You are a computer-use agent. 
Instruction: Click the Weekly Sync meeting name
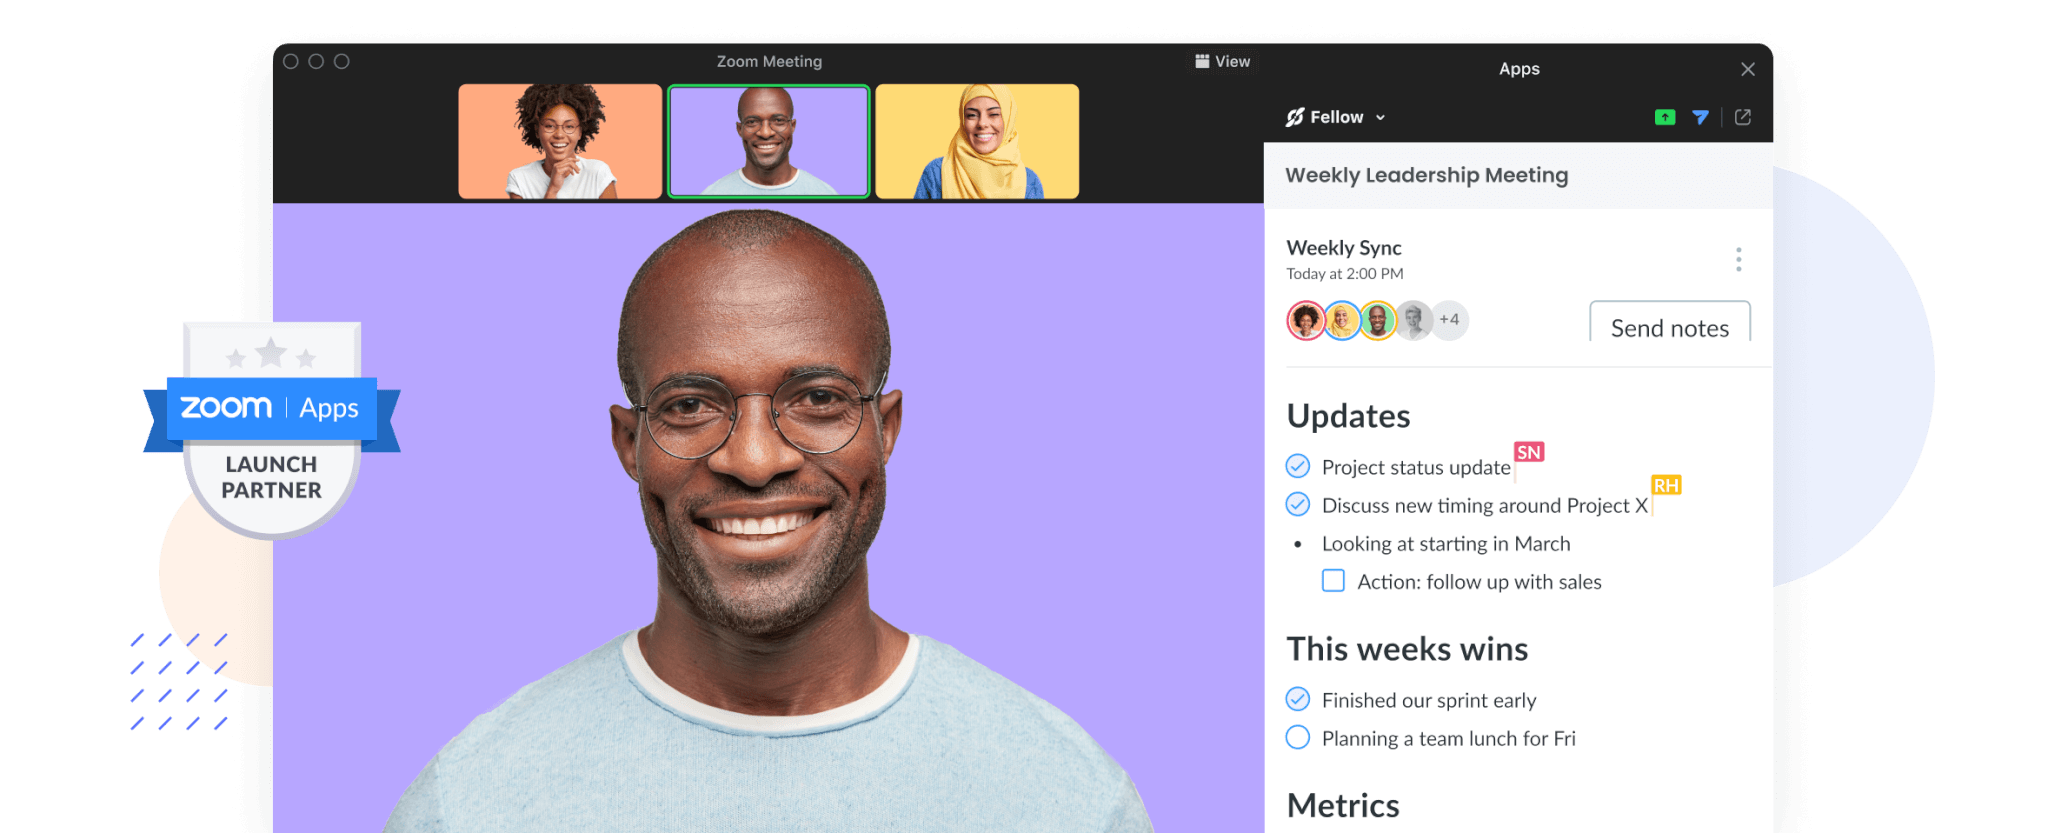[1343, 247]
